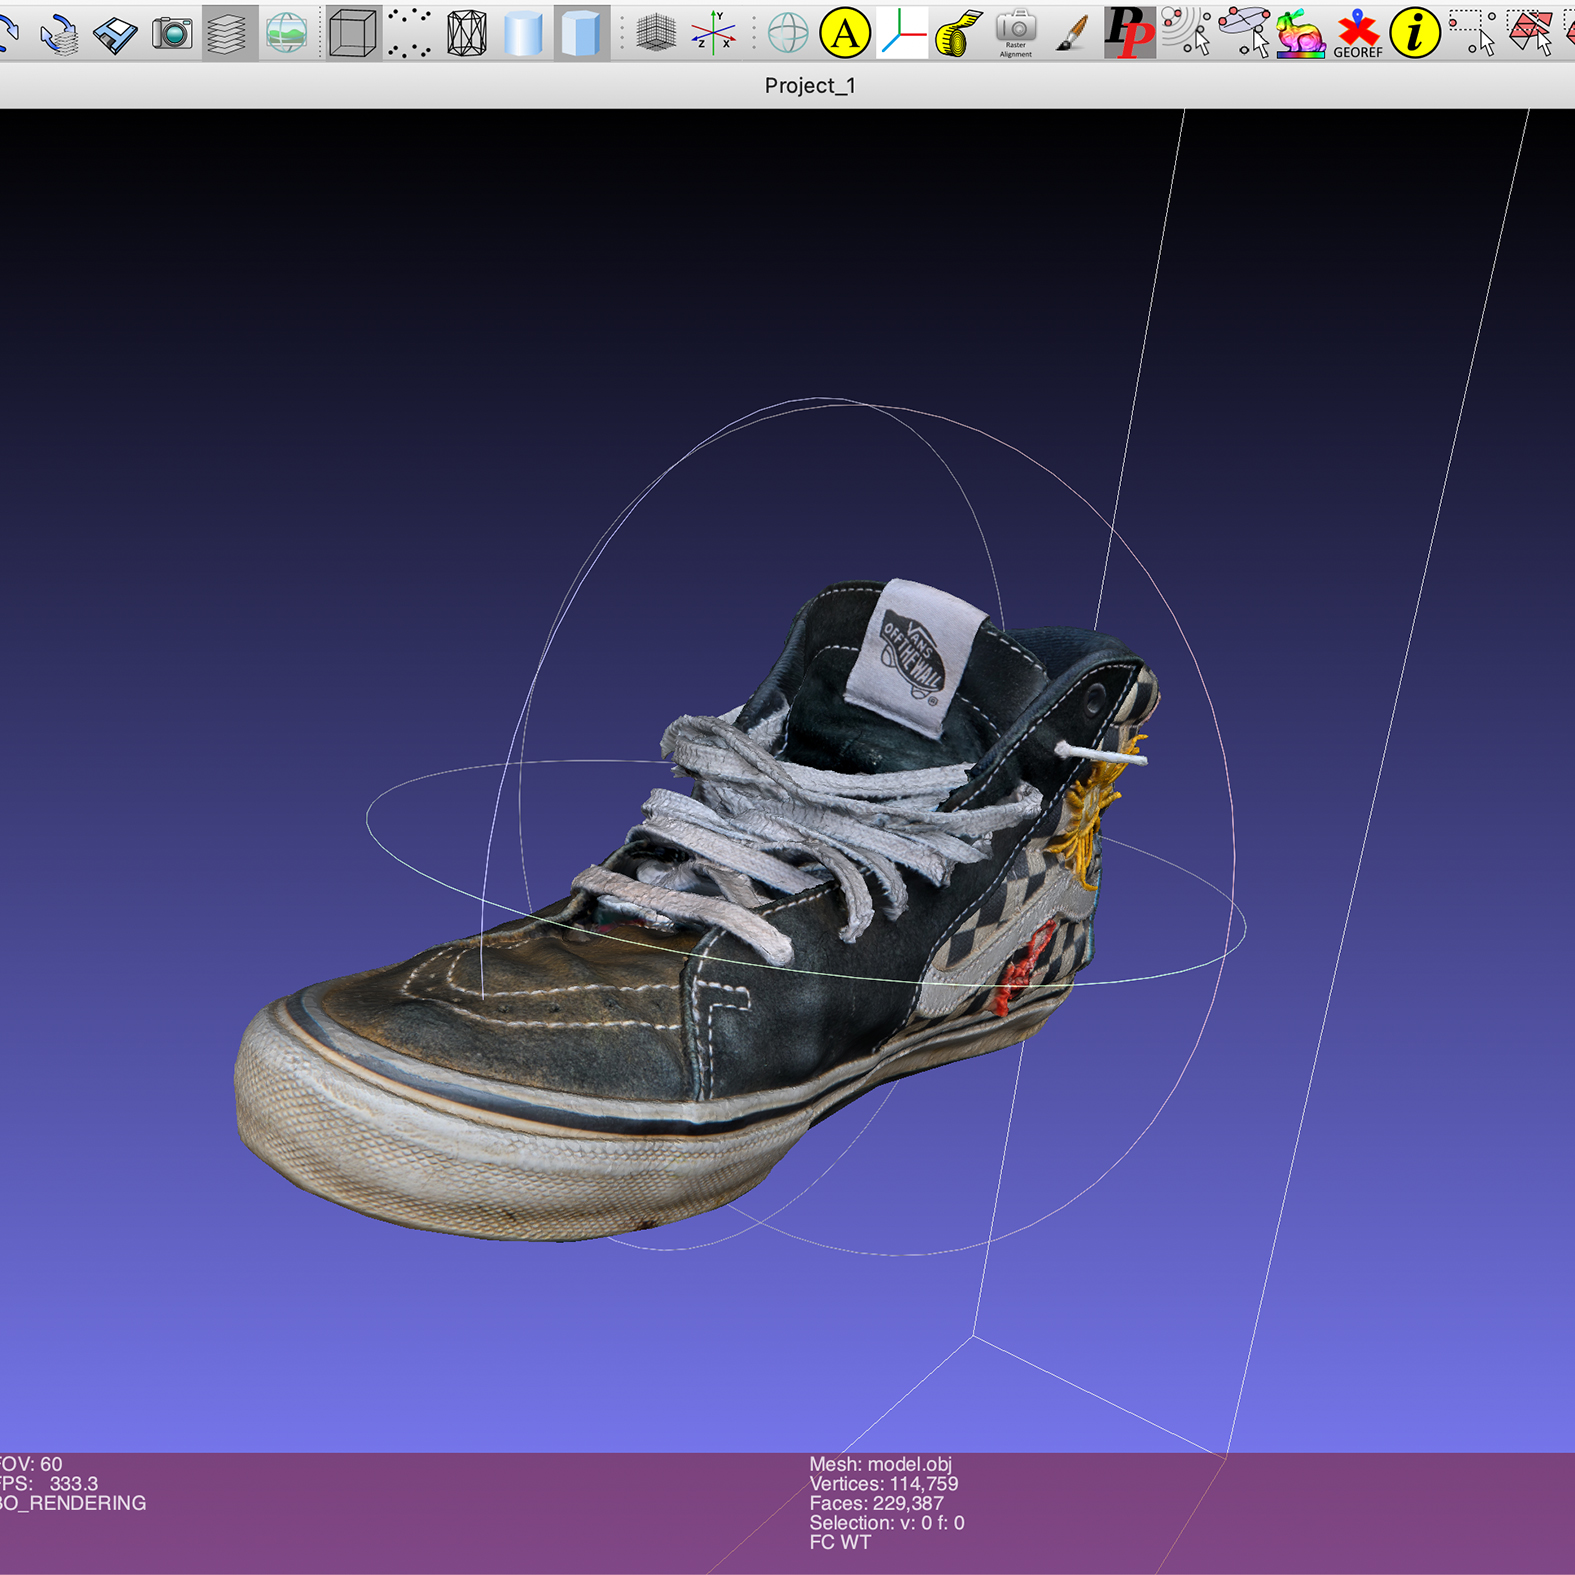Click the 'Mesh: model.obj' label
The image size is (1575, 1575).
point(880,1464)
